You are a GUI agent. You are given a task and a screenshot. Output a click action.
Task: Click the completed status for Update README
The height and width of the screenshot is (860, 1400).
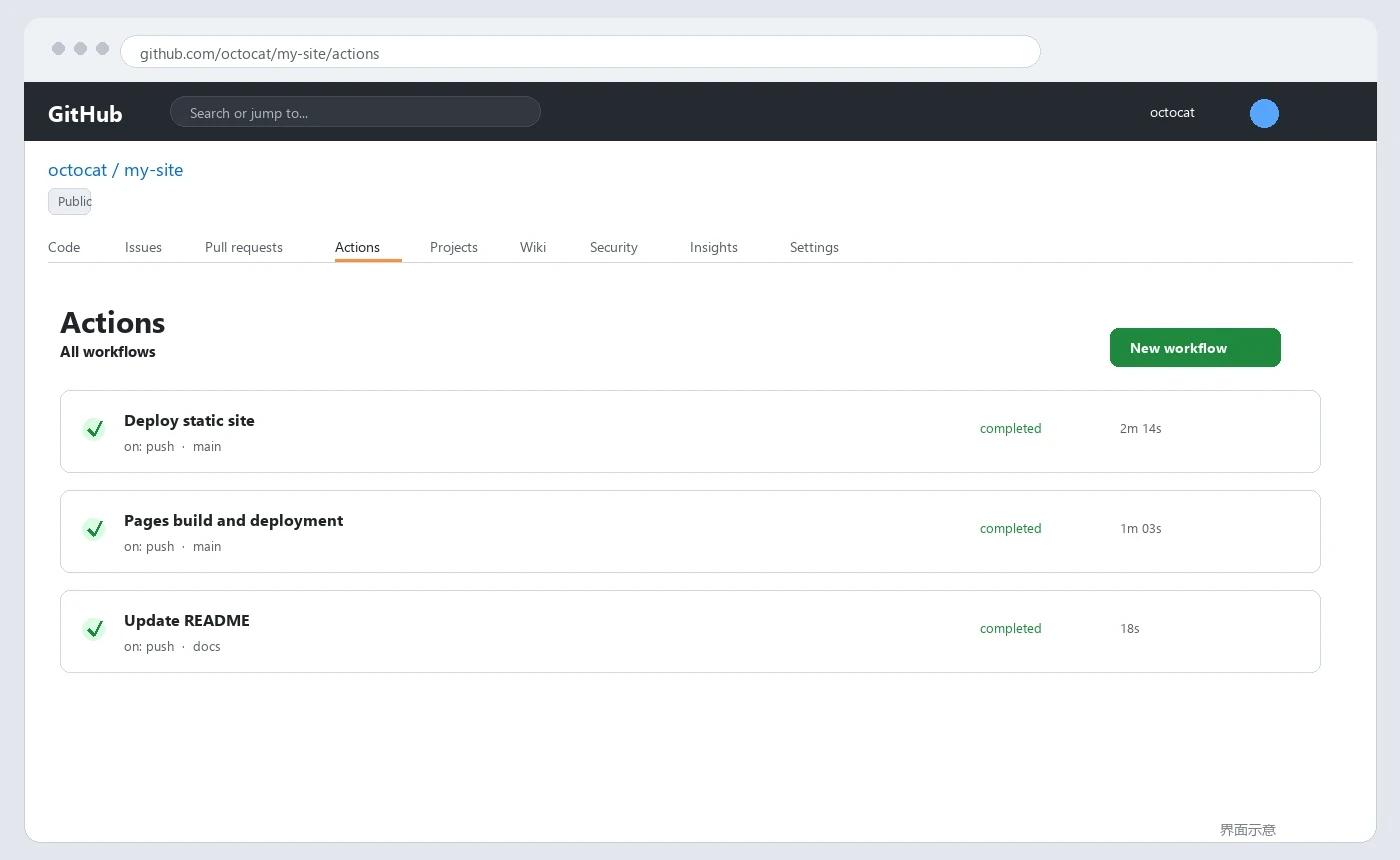(x=1011, y=629)
